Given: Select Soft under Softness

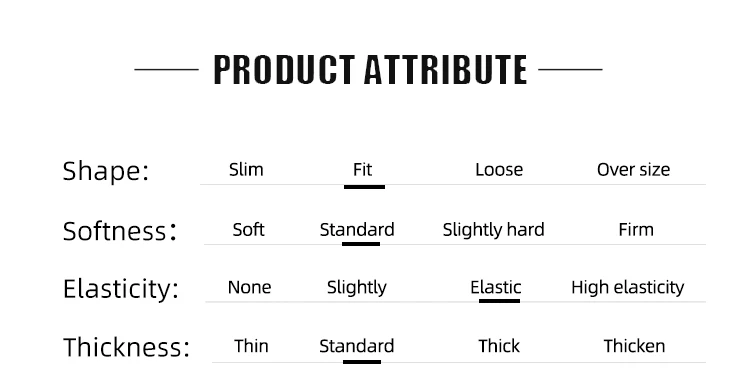Looking at the screenshot, I should point(248,230).
